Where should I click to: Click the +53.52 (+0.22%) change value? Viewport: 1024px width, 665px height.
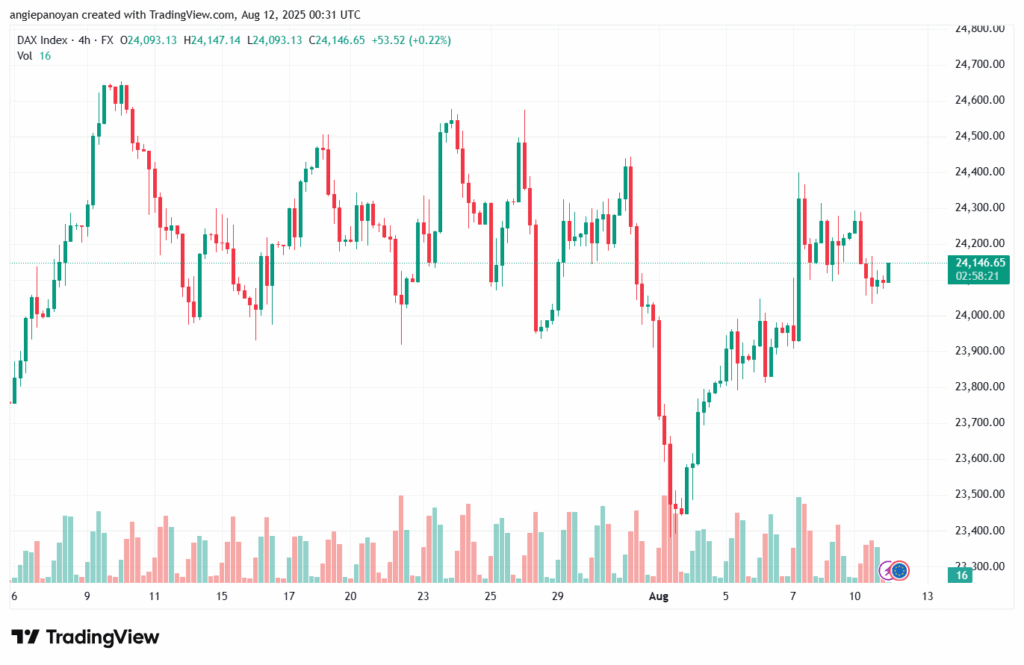(x=411, y=40)
